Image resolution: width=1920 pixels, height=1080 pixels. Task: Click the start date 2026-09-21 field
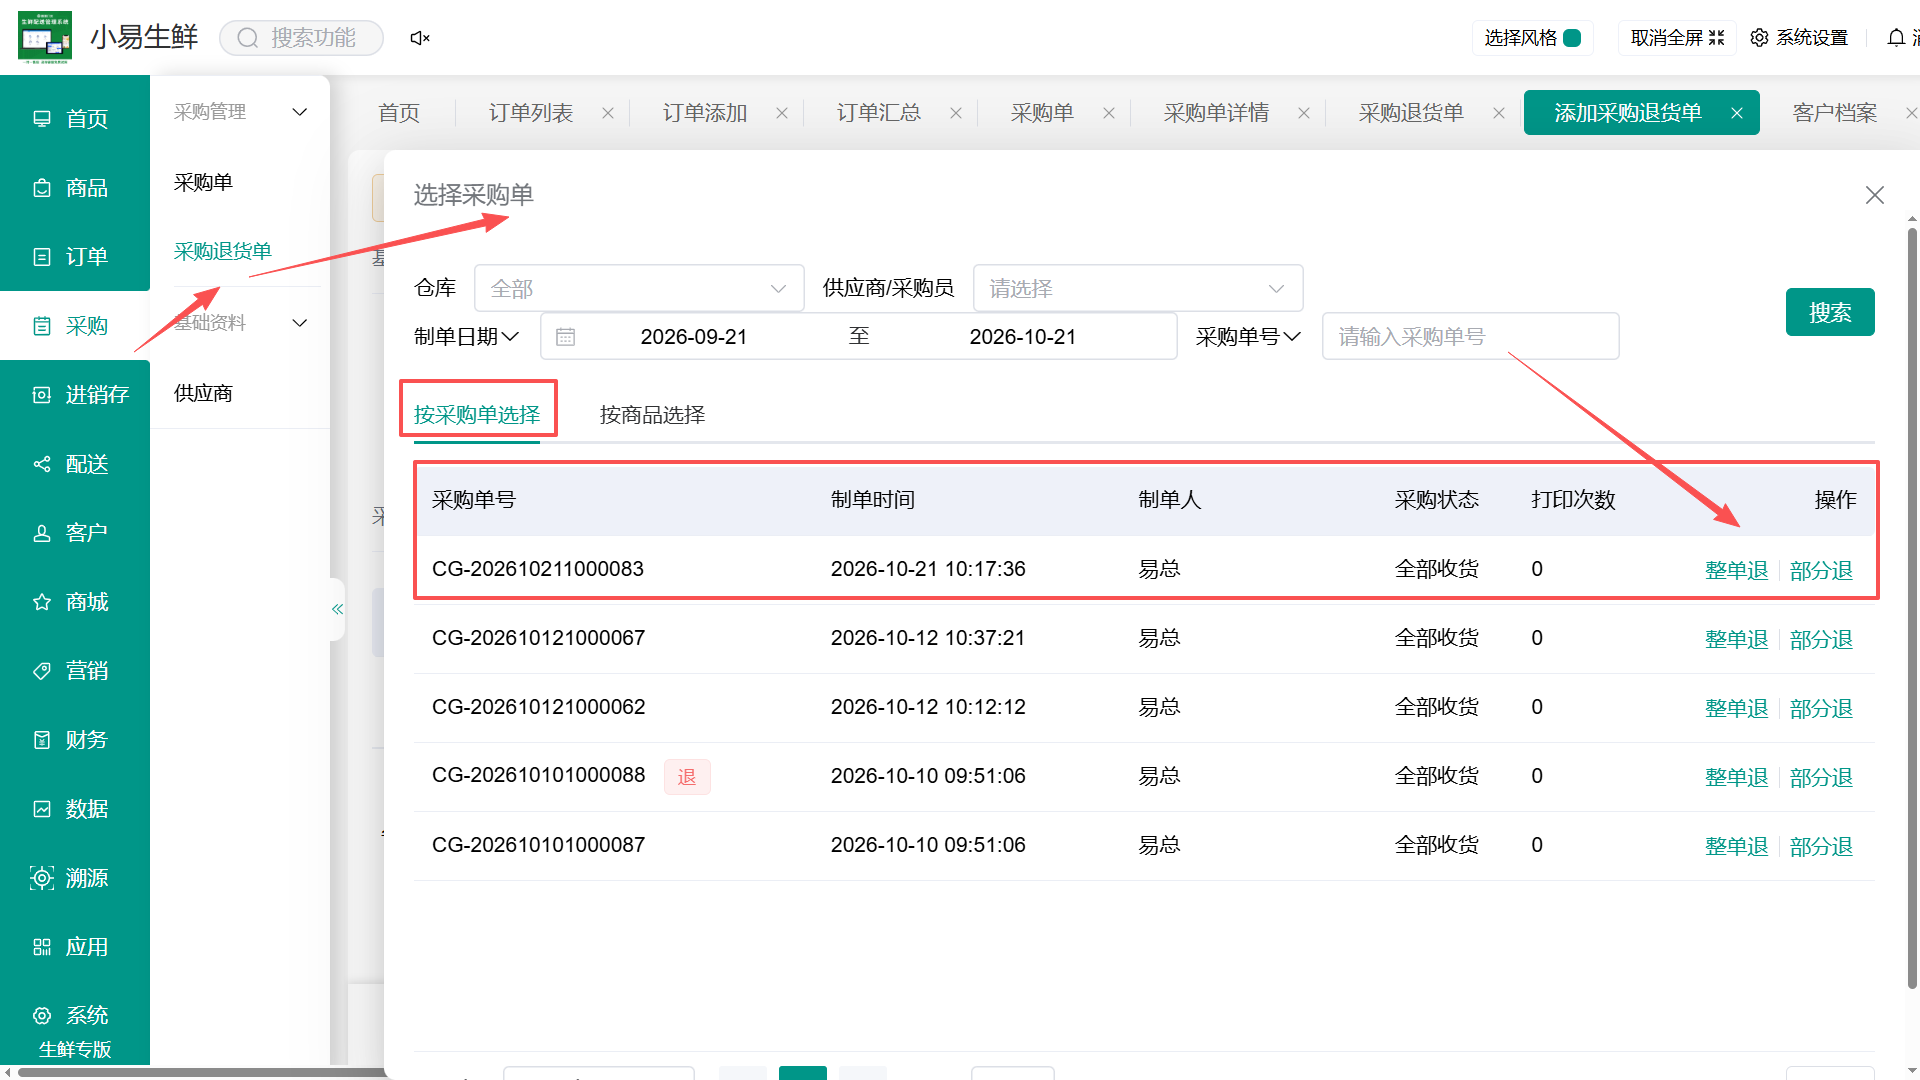pyautogui.click(x=694, y=337)
